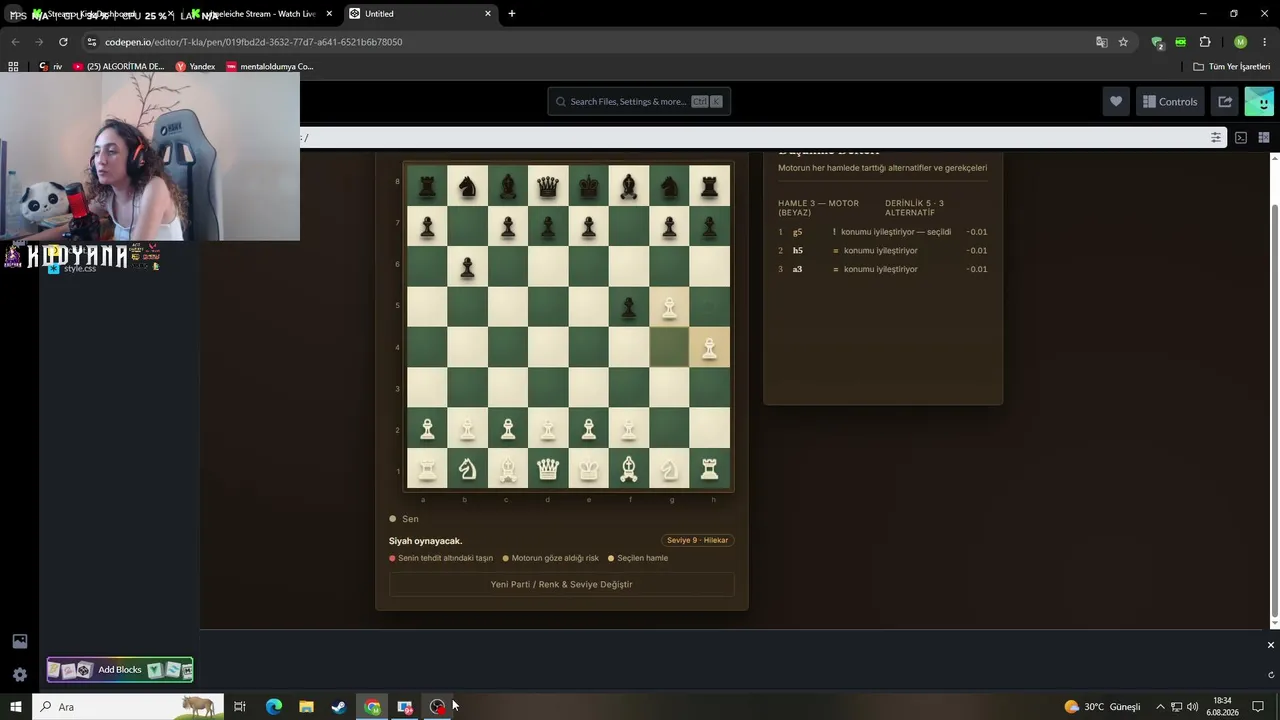The image size is (1280, 720).
Task: Click the green HDX extension icon
Action: (1181, 42)
